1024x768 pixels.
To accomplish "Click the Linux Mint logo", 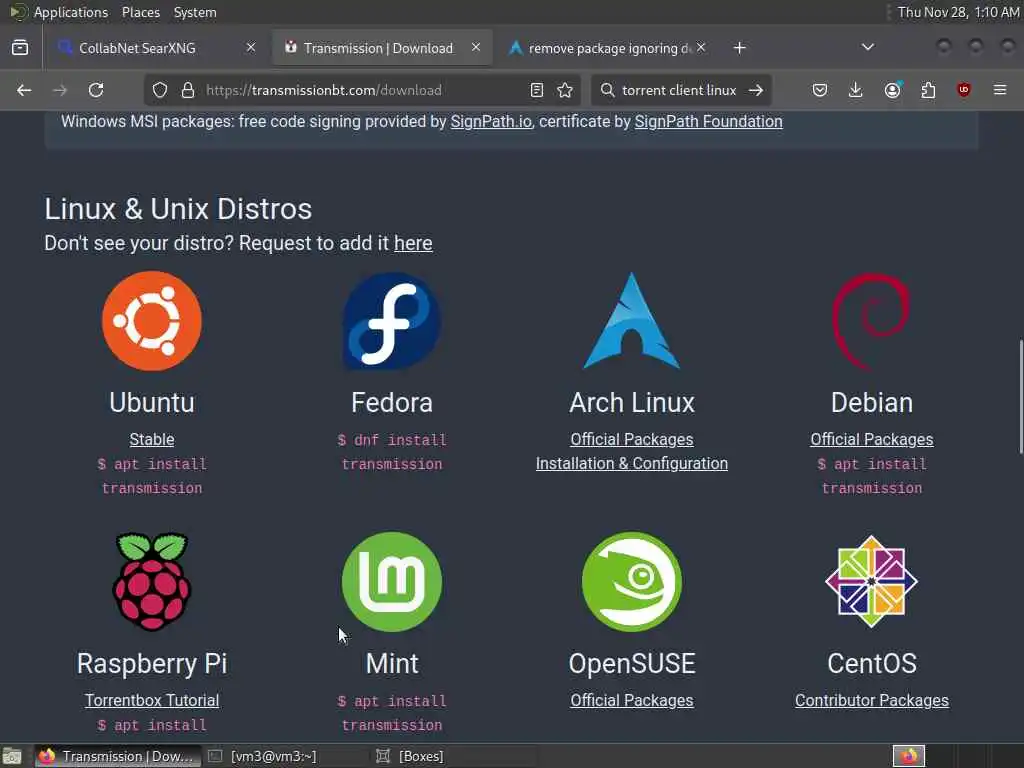I will [x=392, y=582].
